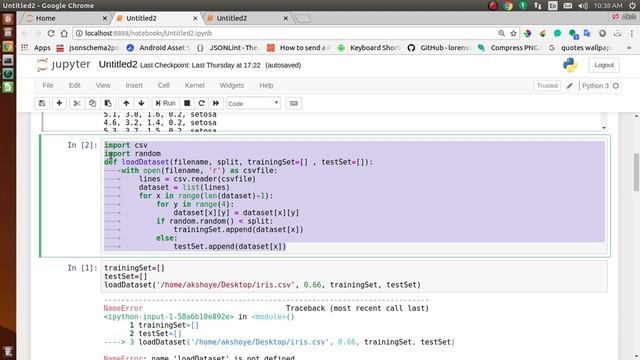Click the Logout button
Viewport: 640px width, 360px height.
point(604,65)
